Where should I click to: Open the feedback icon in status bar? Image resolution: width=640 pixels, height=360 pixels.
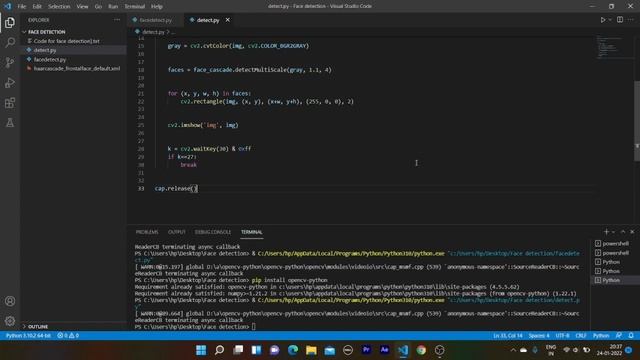619,336
